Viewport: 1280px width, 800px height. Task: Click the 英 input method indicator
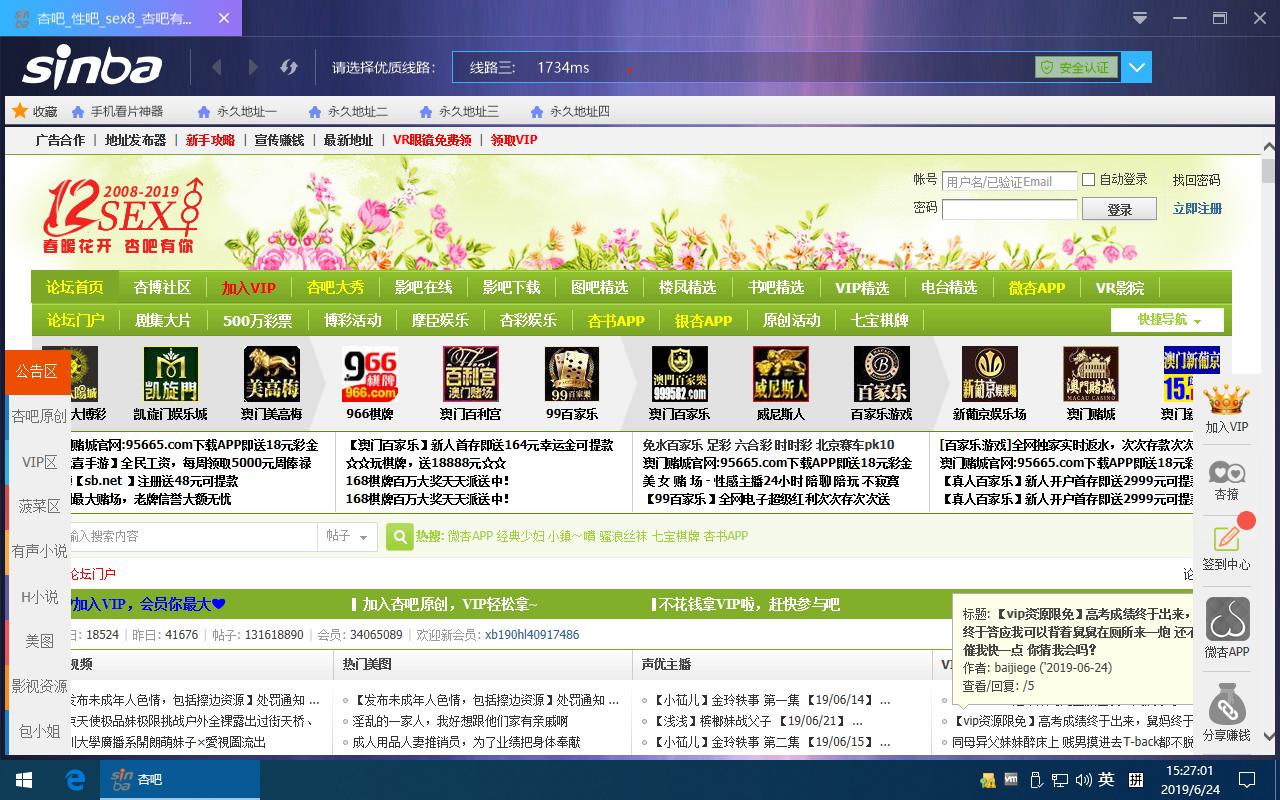[1106, 780]
